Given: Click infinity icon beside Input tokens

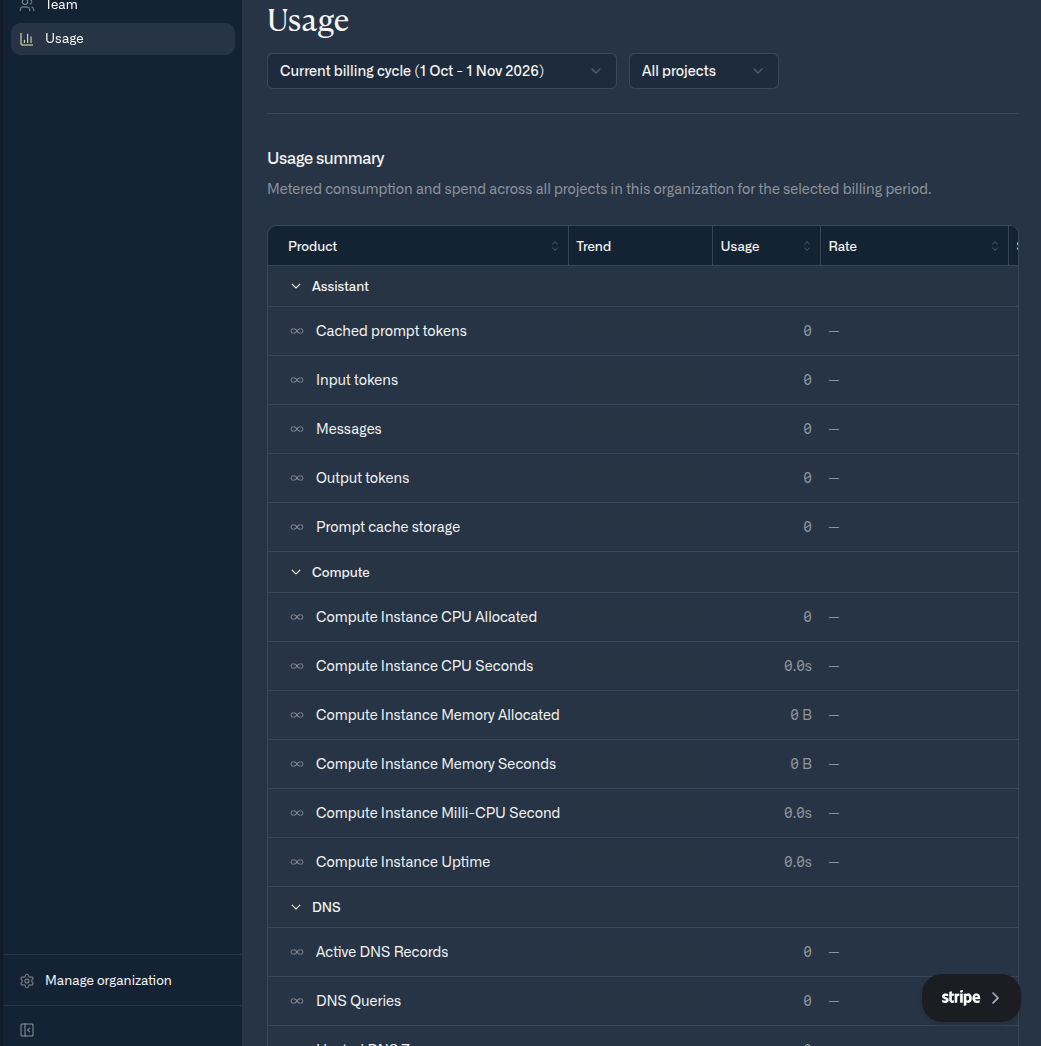Looking at the screenshot, I should click(x=297, y=380).
